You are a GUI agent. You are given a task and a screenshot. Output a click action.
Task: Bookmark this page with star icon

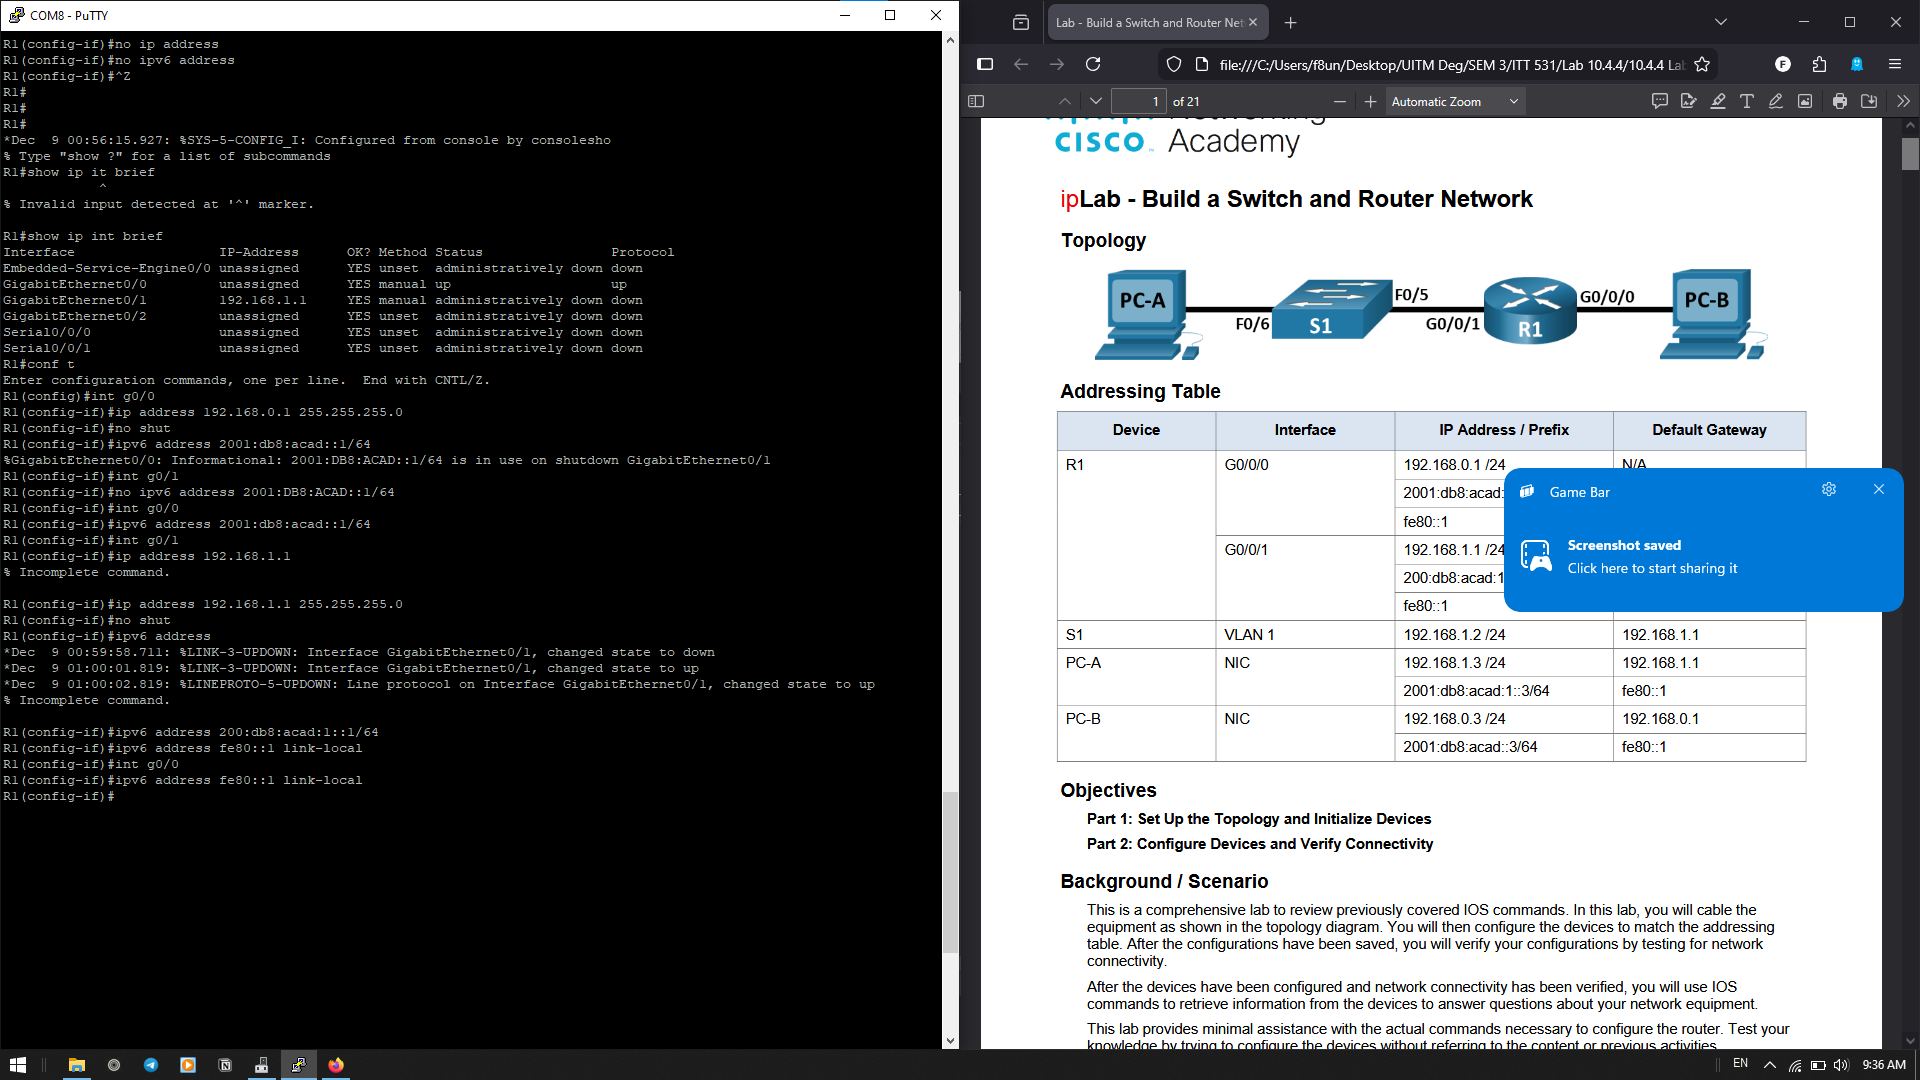pyautogui.click(x=1702, y=64)
